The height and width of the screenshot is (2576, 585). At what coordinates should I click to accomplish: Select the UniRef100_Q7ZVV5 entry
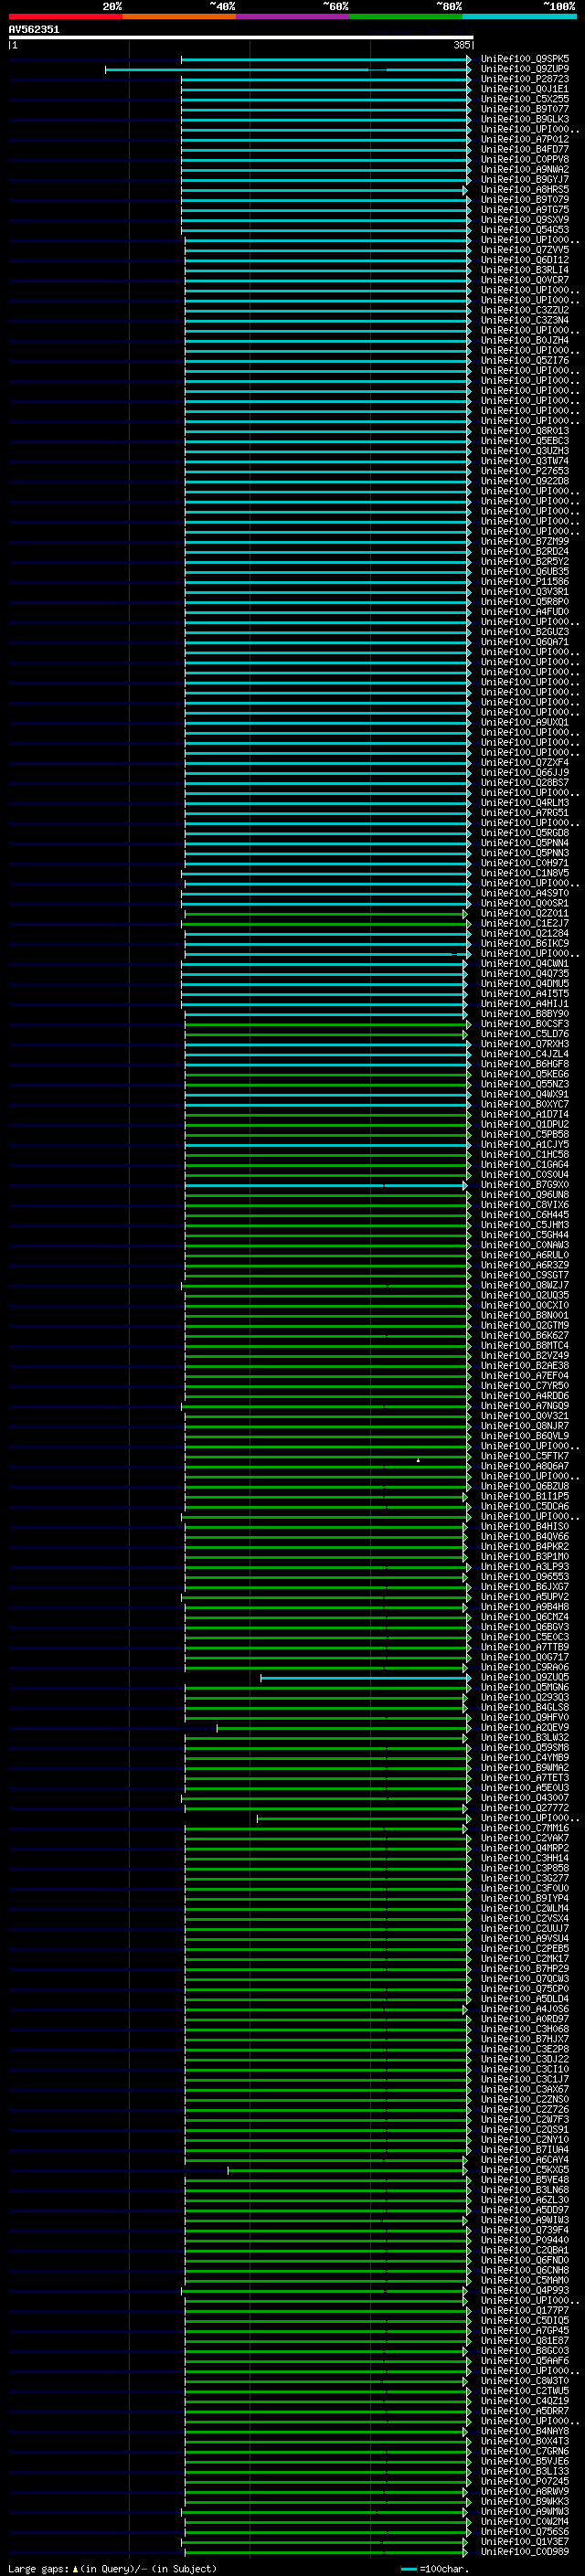point(525,250)
